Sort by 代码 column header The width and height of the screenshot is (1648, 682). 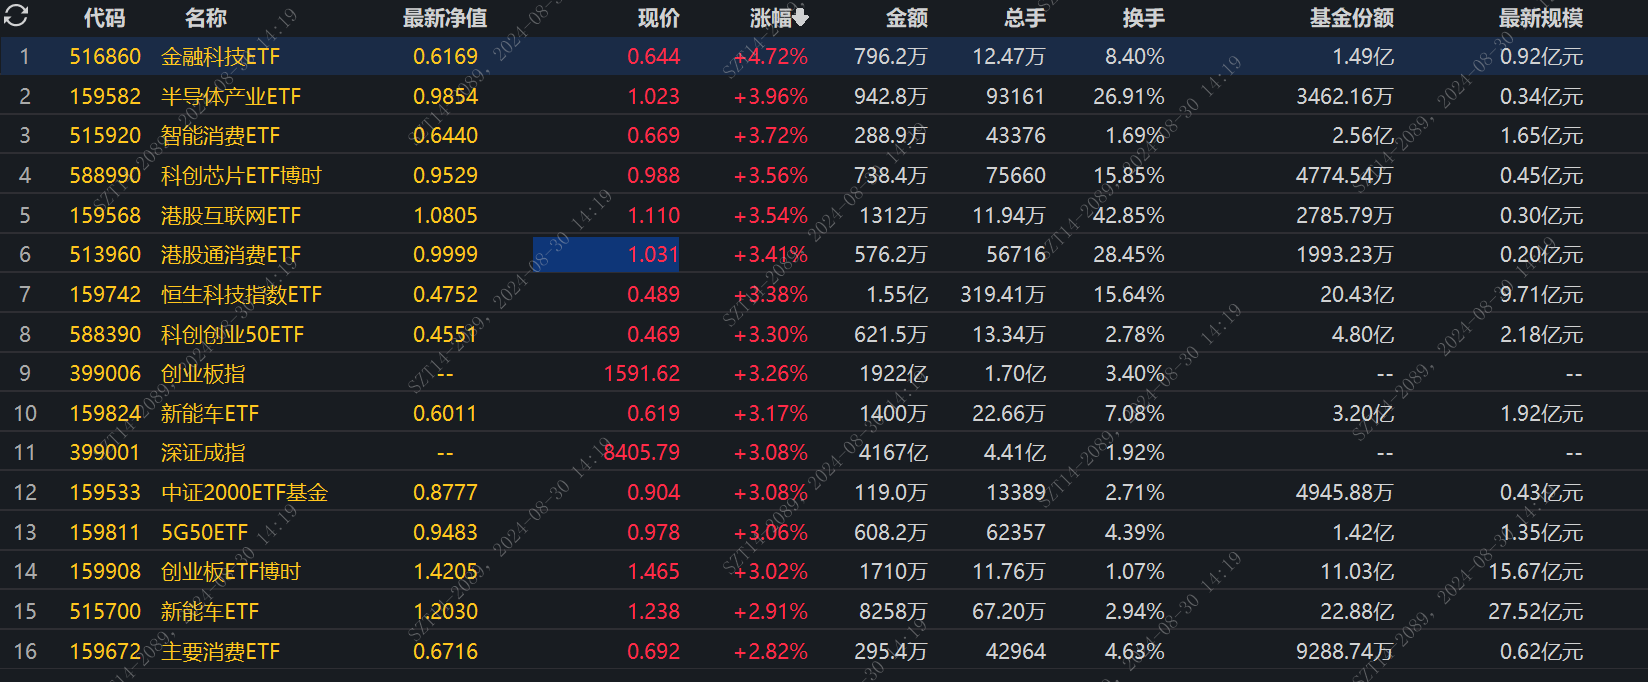tap(105, 18)
